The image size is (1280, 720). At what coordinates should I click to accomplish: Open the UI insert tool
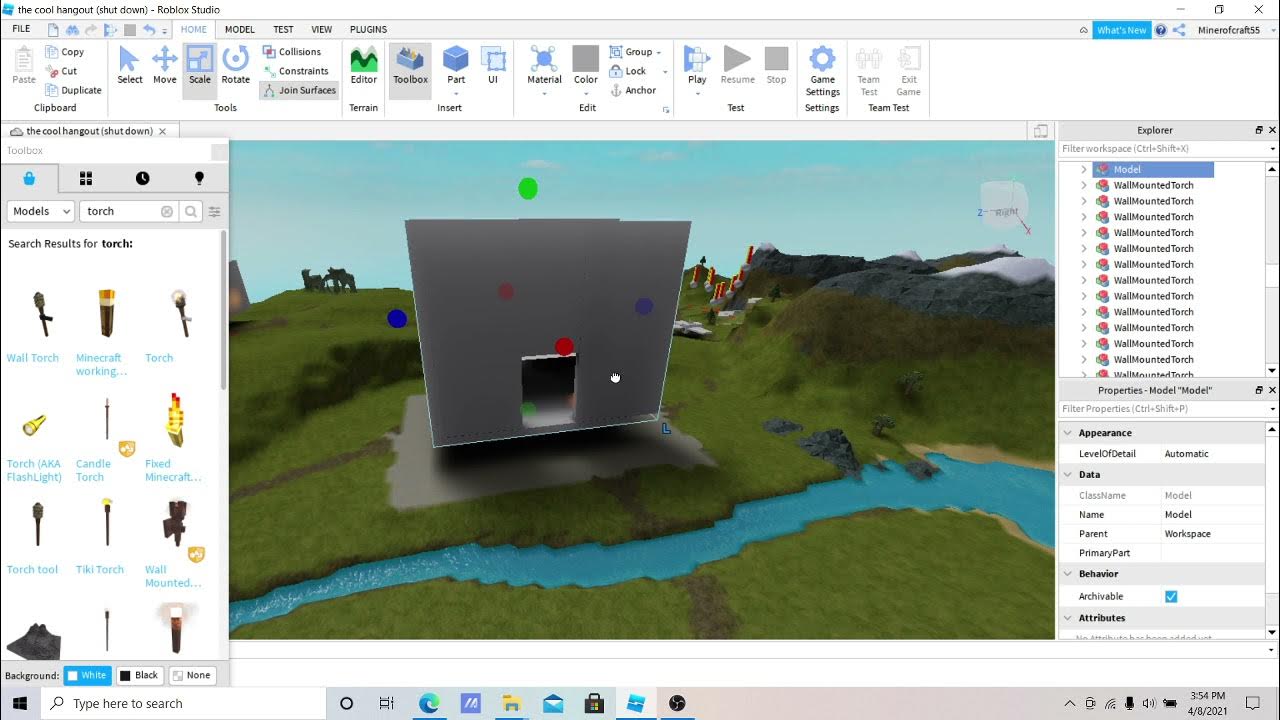click(x=493, y=66)
